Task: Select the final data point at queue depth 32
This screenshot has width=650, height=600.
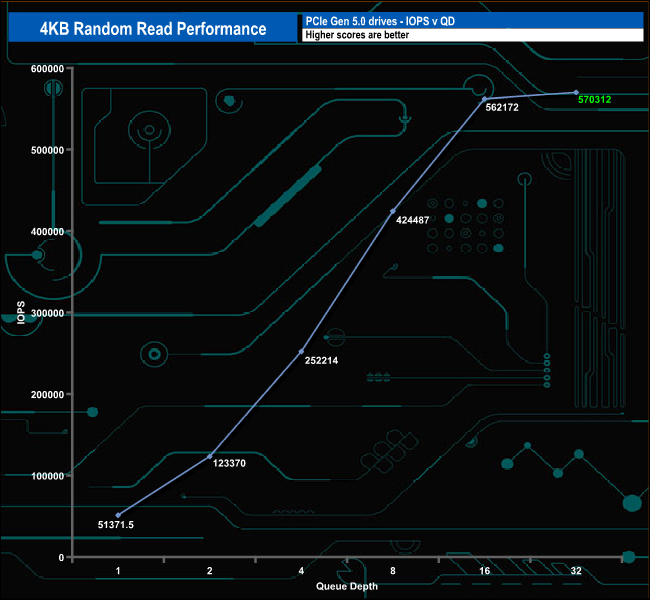Action: point(576,92)
